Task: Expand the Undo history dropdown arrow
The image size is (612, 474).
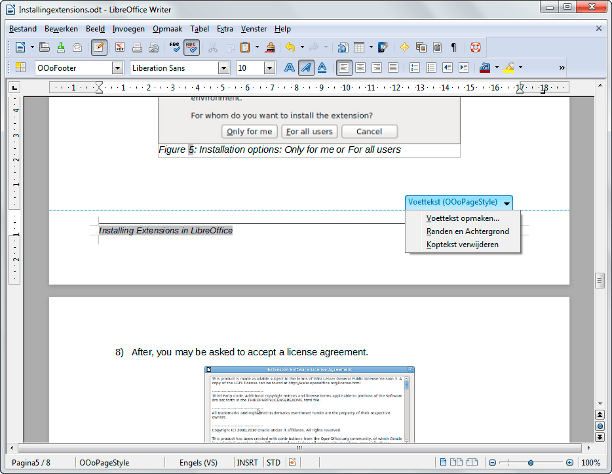Action: 302,48
